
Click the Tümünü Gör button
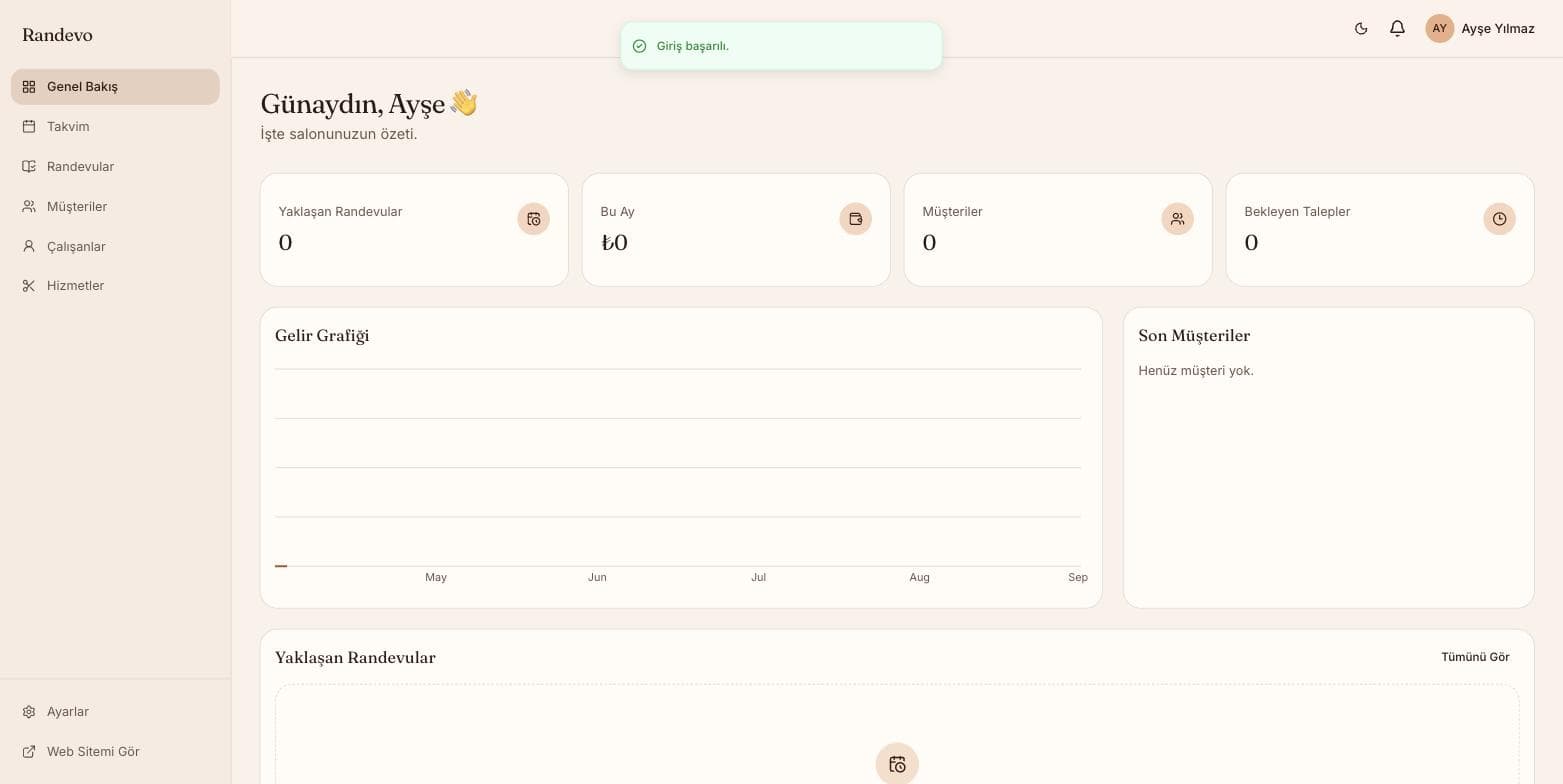[x=1475, y=657]
